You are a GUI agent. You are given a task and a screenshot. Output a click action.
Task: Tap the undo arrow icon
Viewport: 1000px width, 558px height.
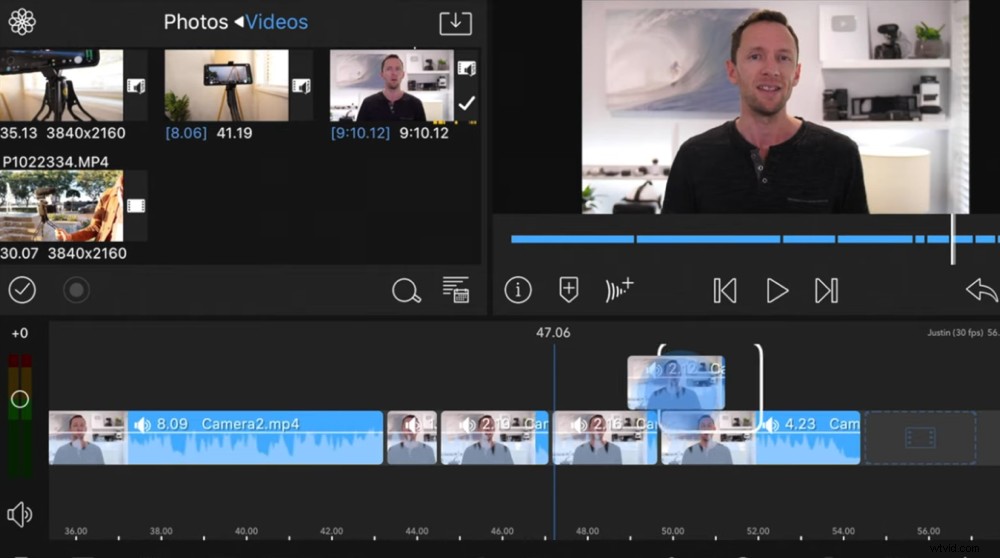(x=982, y=290)
